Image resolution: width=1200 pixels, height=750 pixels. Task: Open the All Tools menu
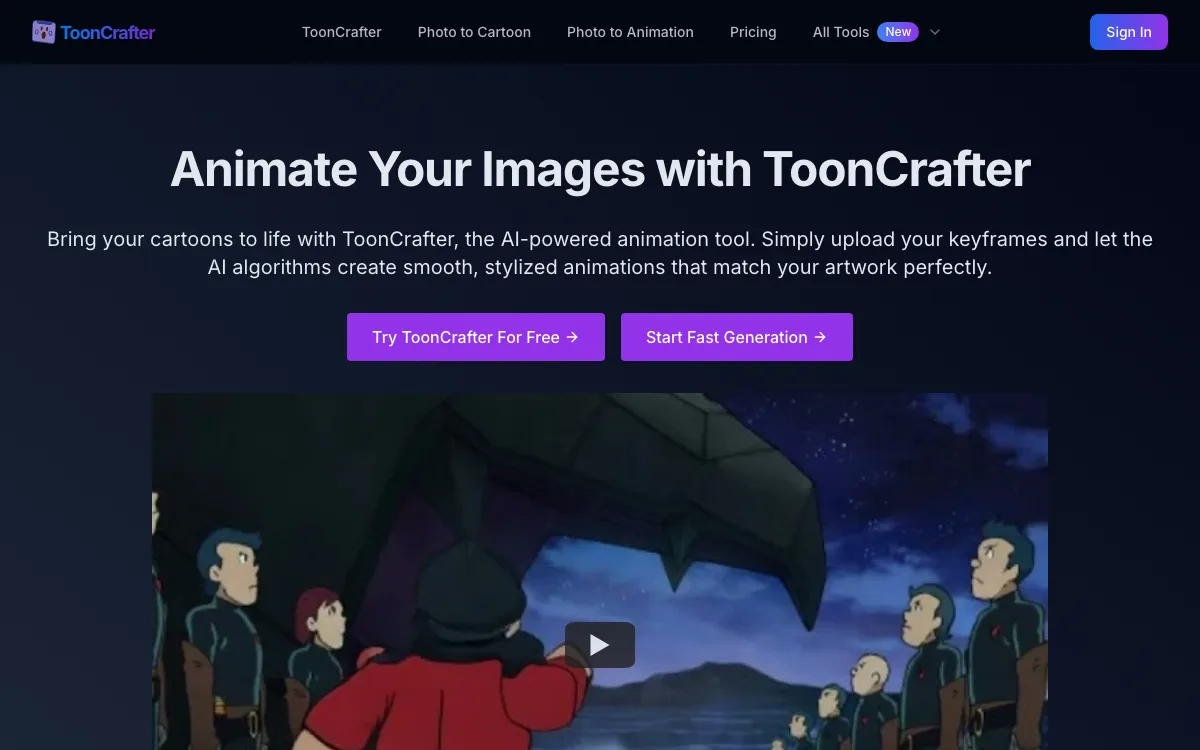(x=841, y=32)
